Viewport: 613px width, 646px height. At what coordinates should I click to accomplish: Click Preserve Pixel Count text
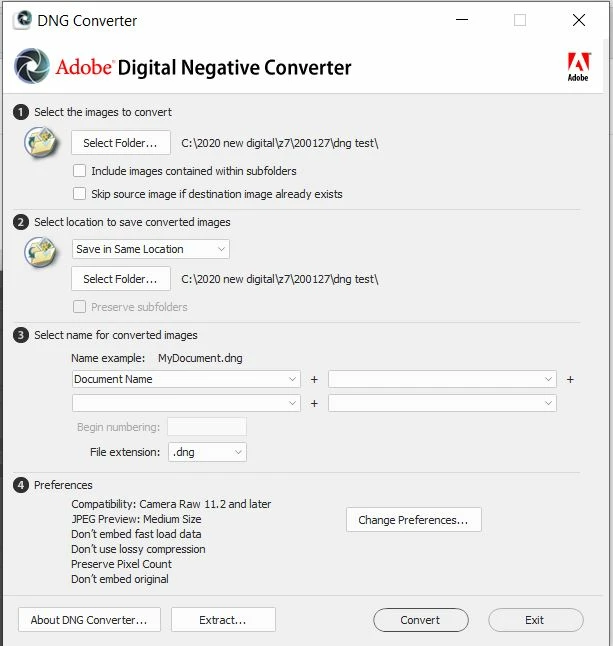click(122, 564)
